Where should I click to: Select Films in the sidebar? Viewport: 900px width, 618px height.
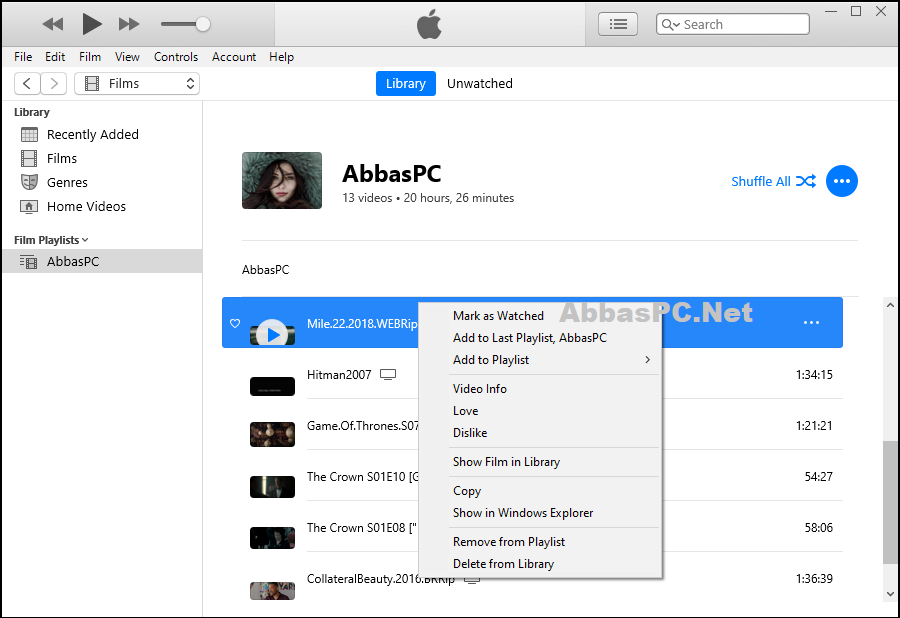pos(102,158)
